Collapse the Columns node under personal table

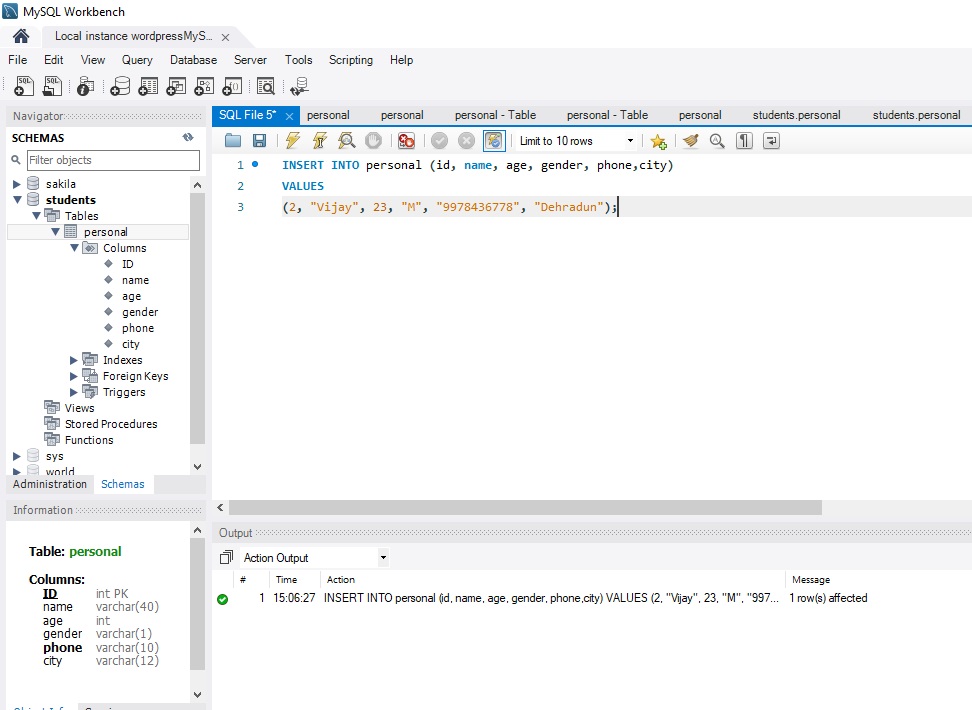(x=73, y=247)
